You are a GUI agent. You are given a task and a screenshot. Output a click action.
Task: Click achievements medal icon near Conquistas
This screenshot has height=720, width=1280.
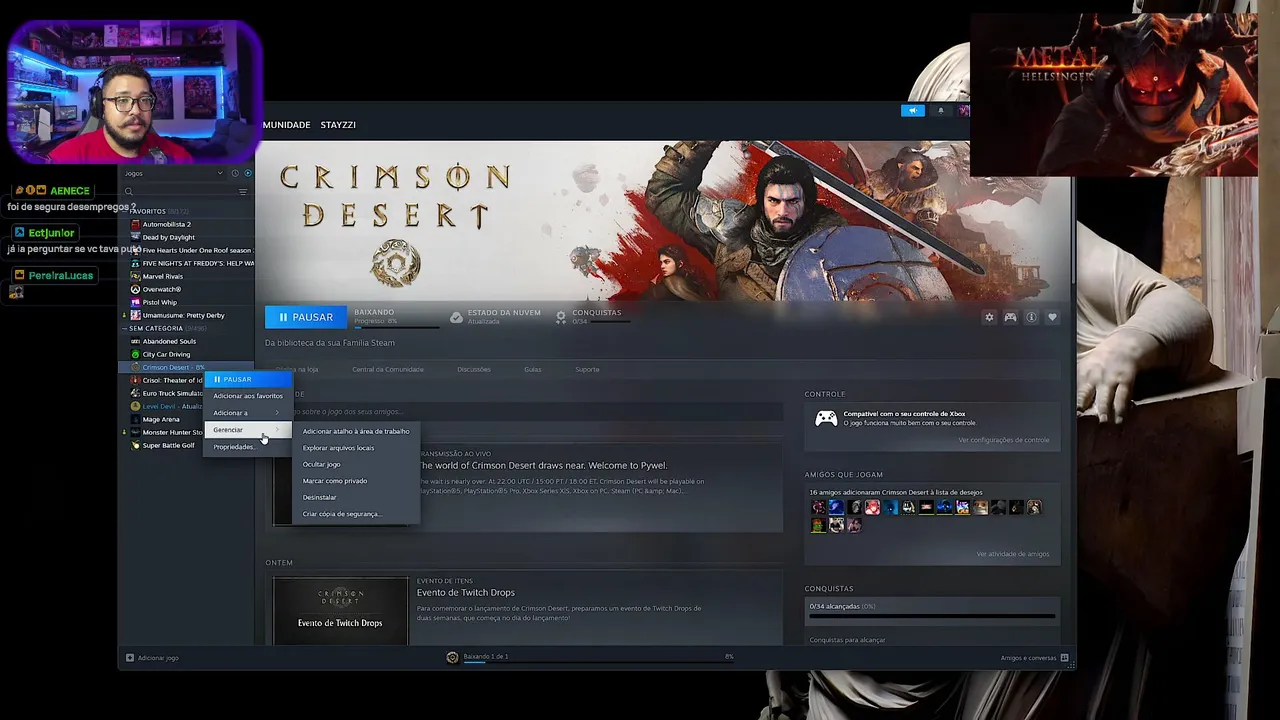561,317
